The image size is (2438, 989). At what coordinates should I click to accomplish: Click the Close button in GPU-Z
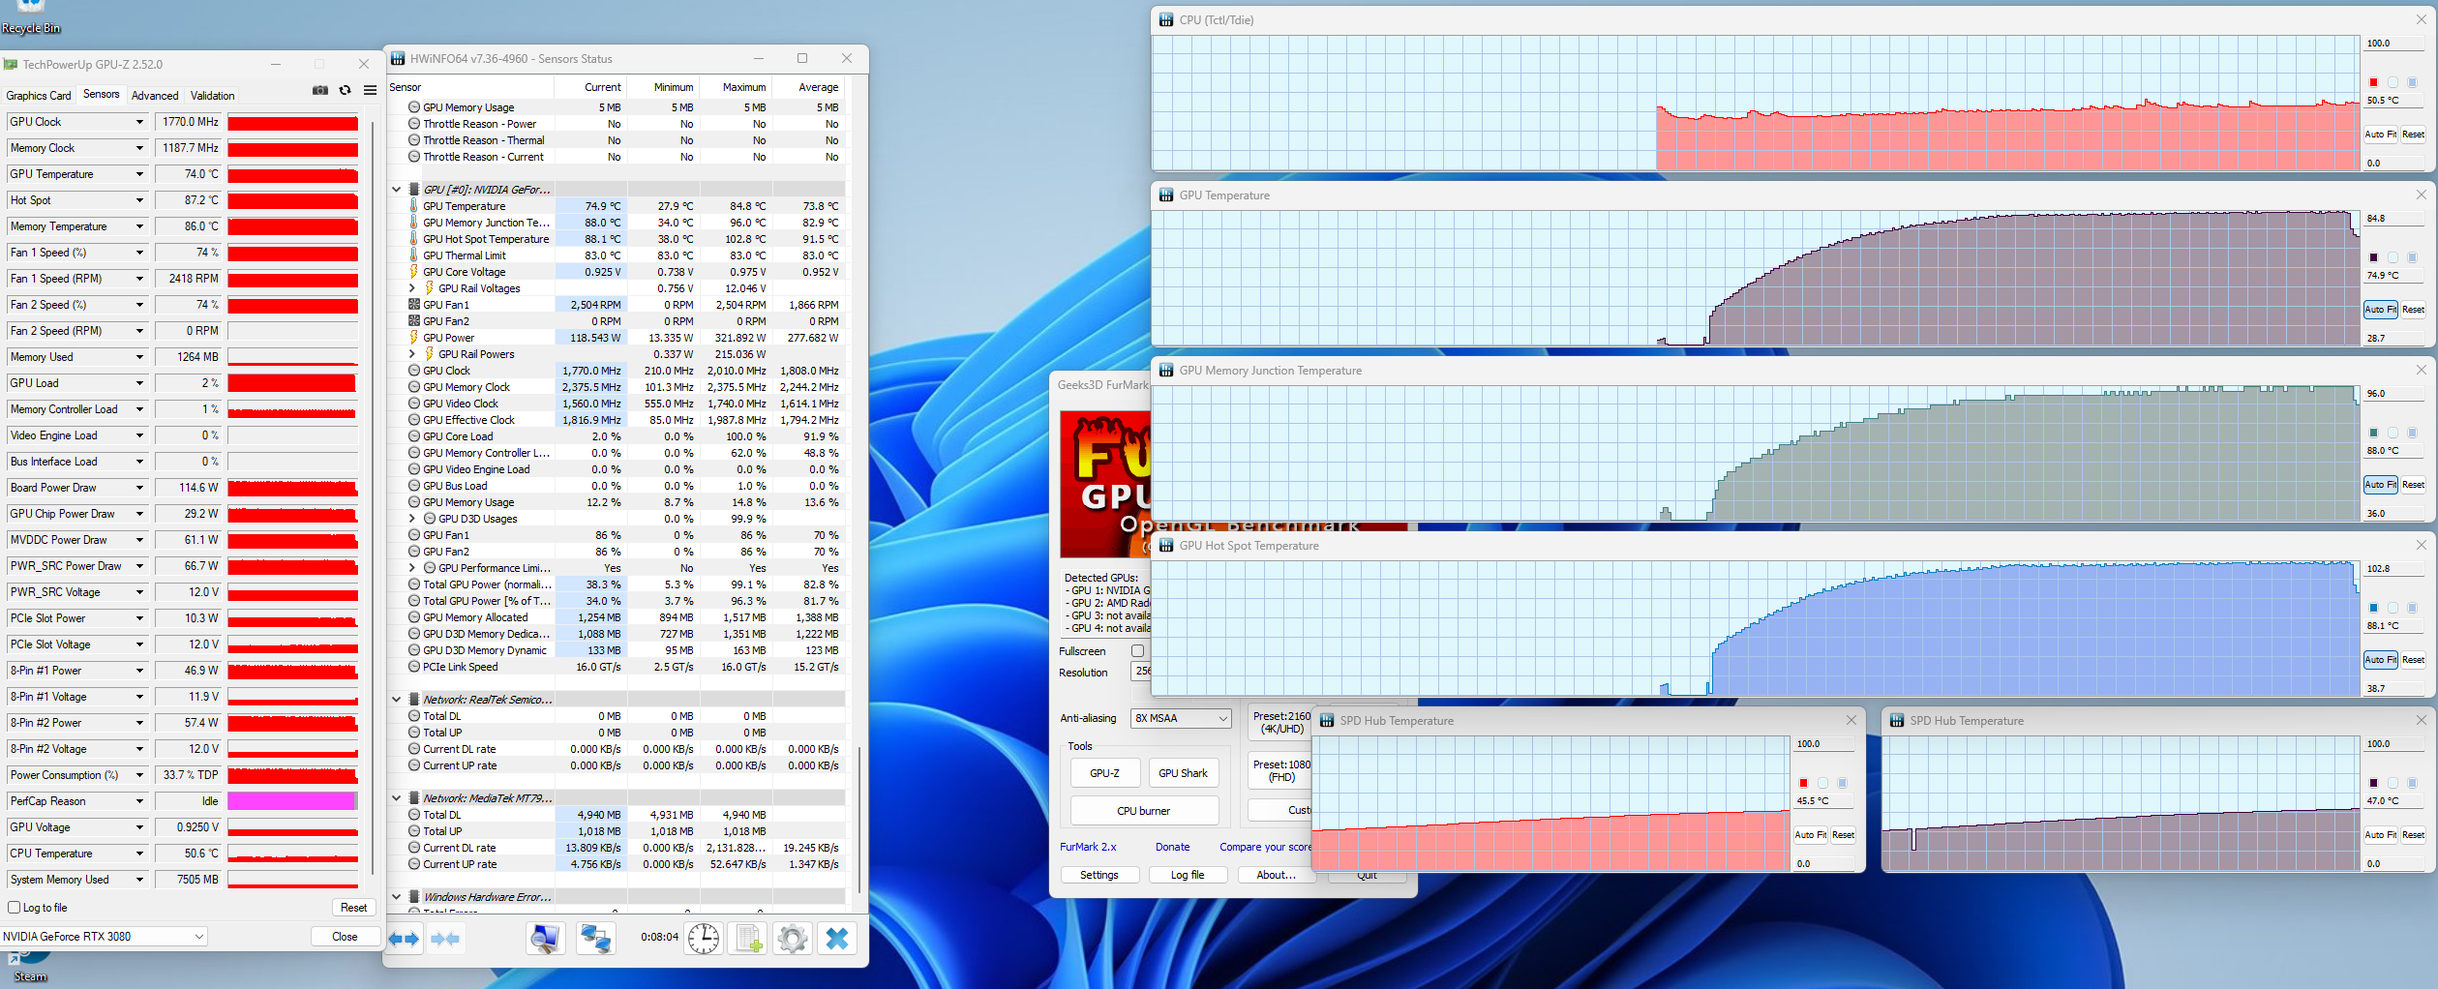coord(345,937)
